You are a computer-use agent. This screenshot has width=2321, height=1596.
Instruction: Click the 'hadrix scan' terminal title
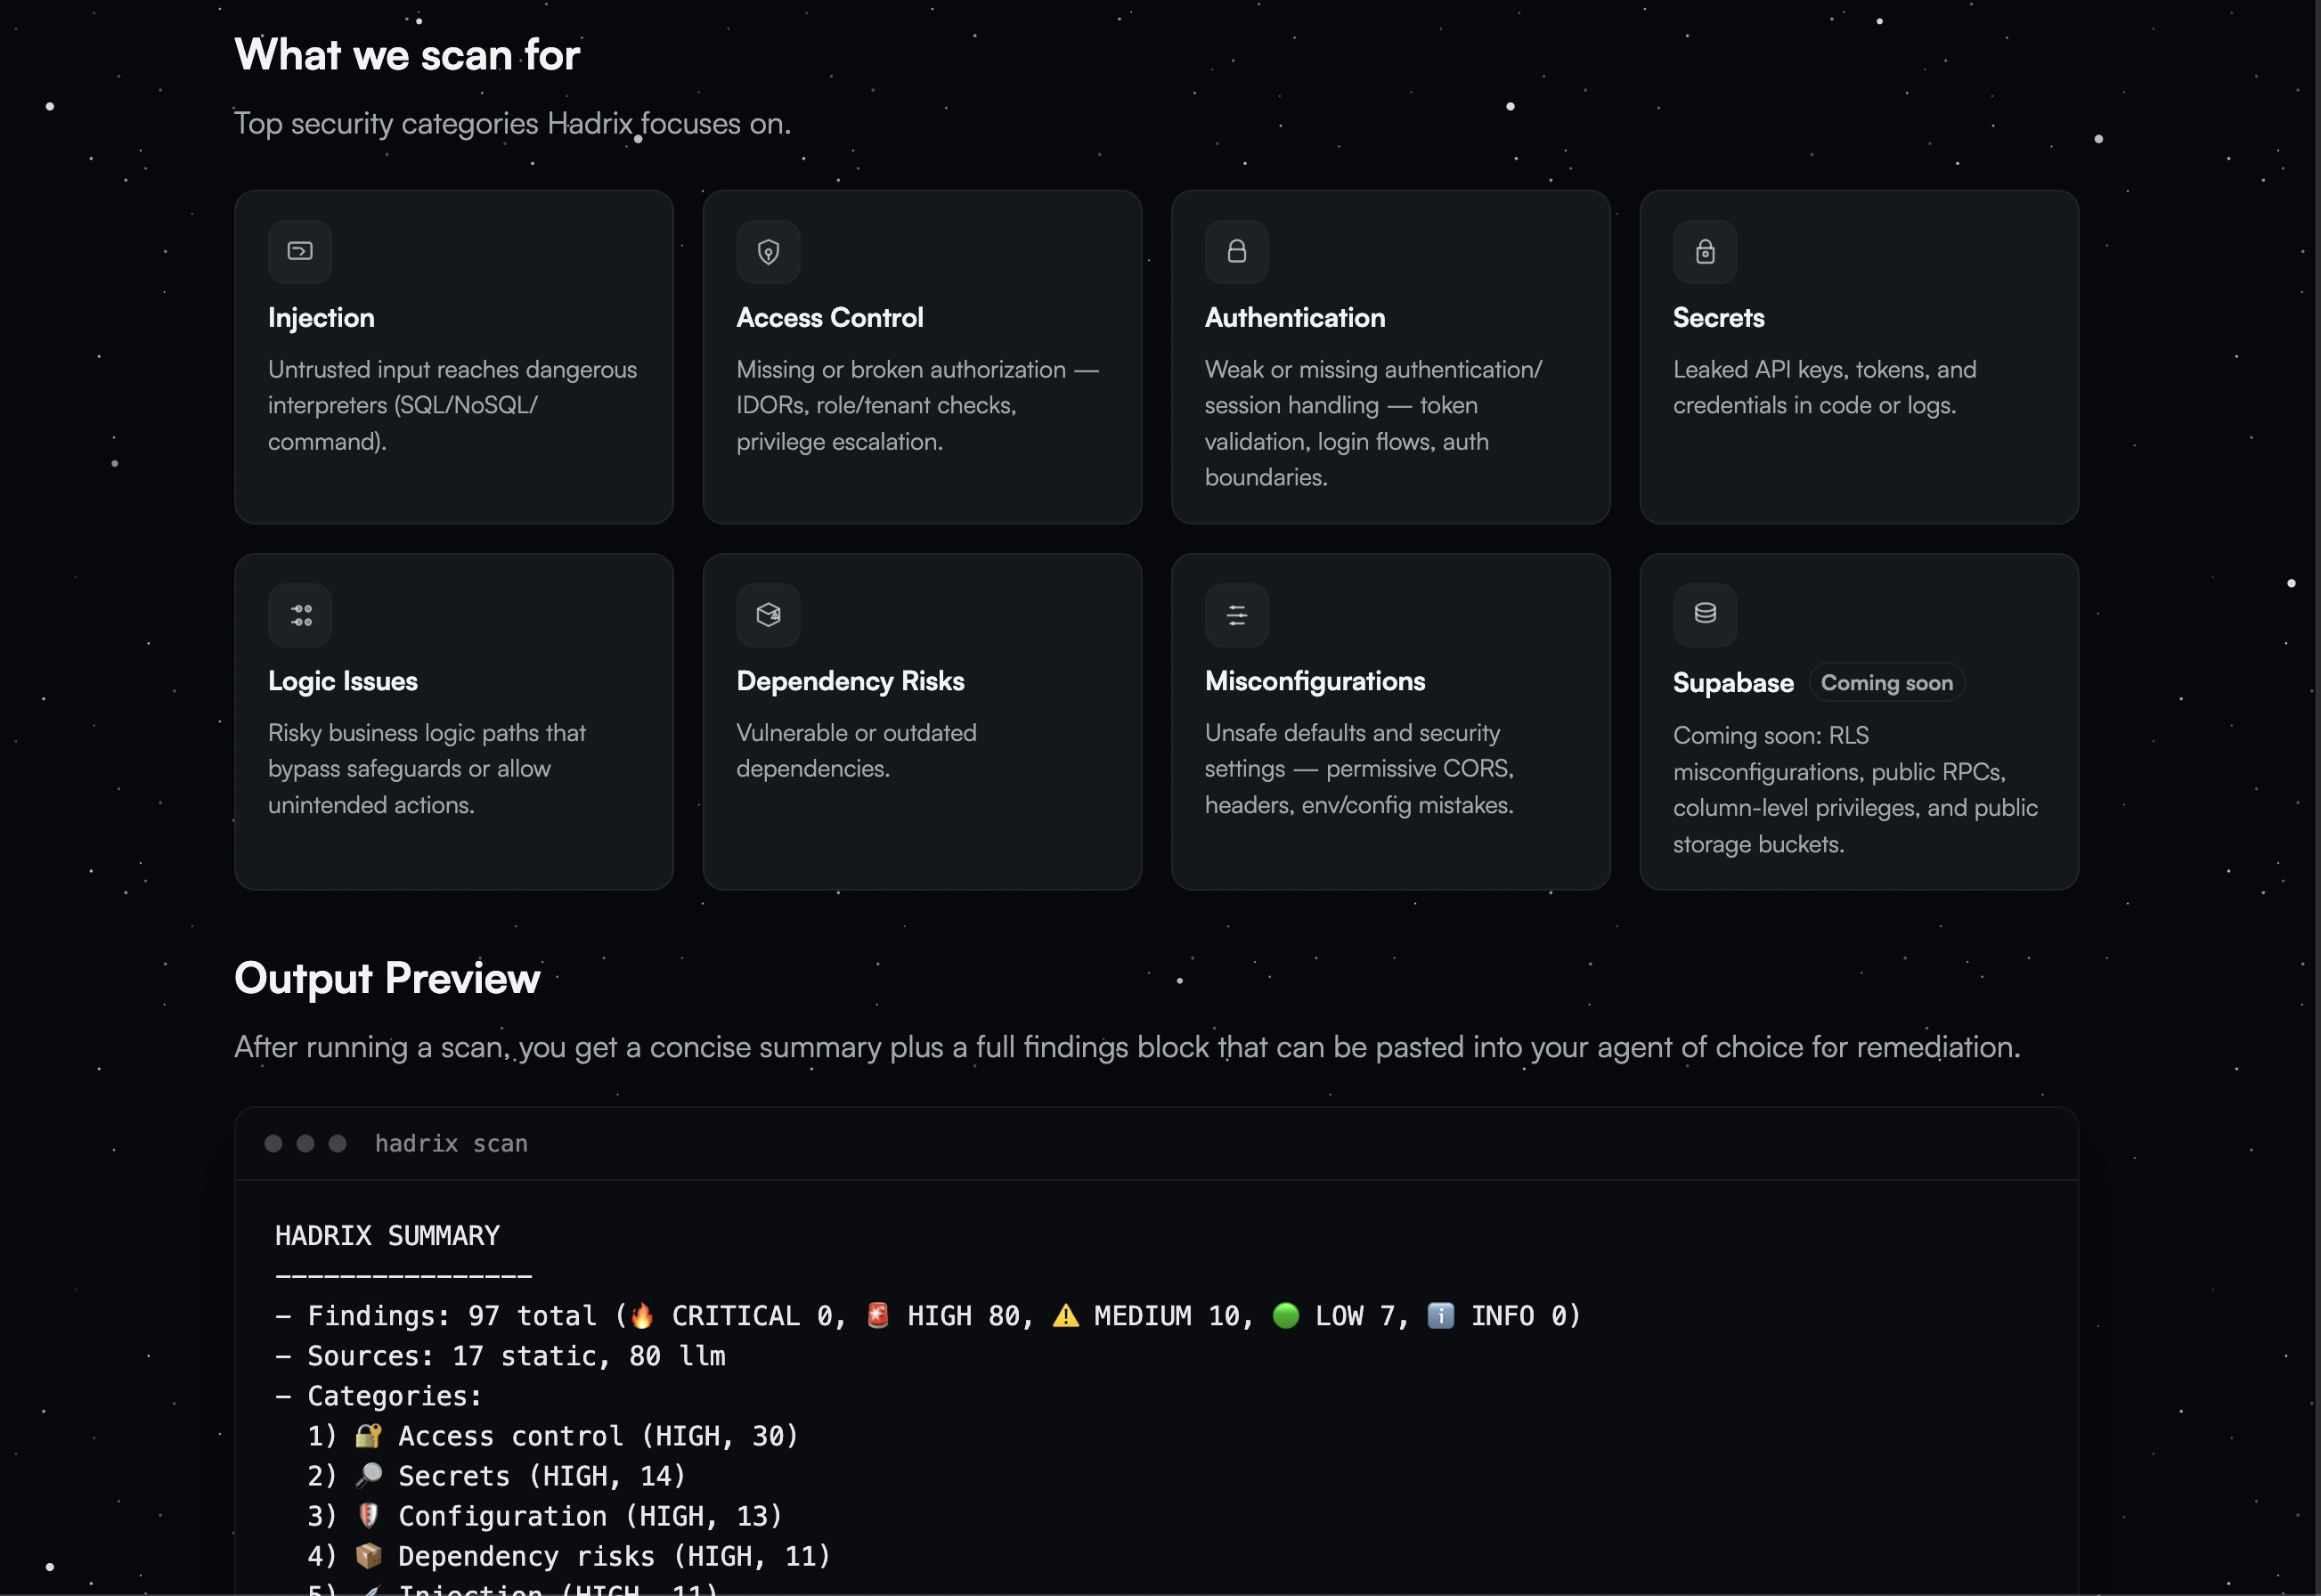coord(451,1143)
